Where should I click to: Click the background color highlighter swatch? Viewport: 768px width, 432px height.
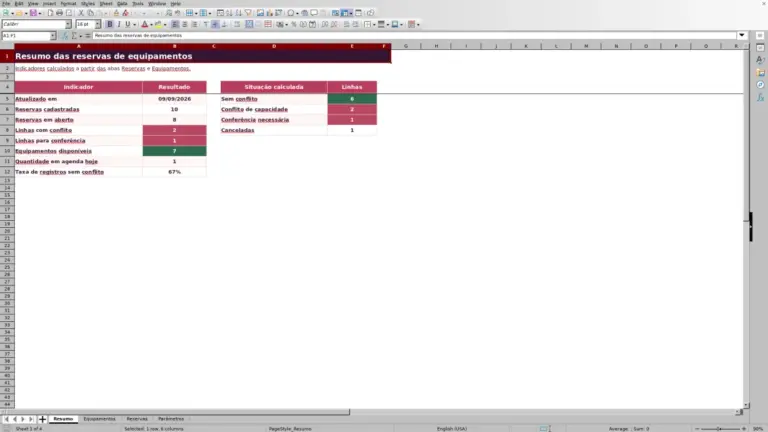tap(158, 24)
